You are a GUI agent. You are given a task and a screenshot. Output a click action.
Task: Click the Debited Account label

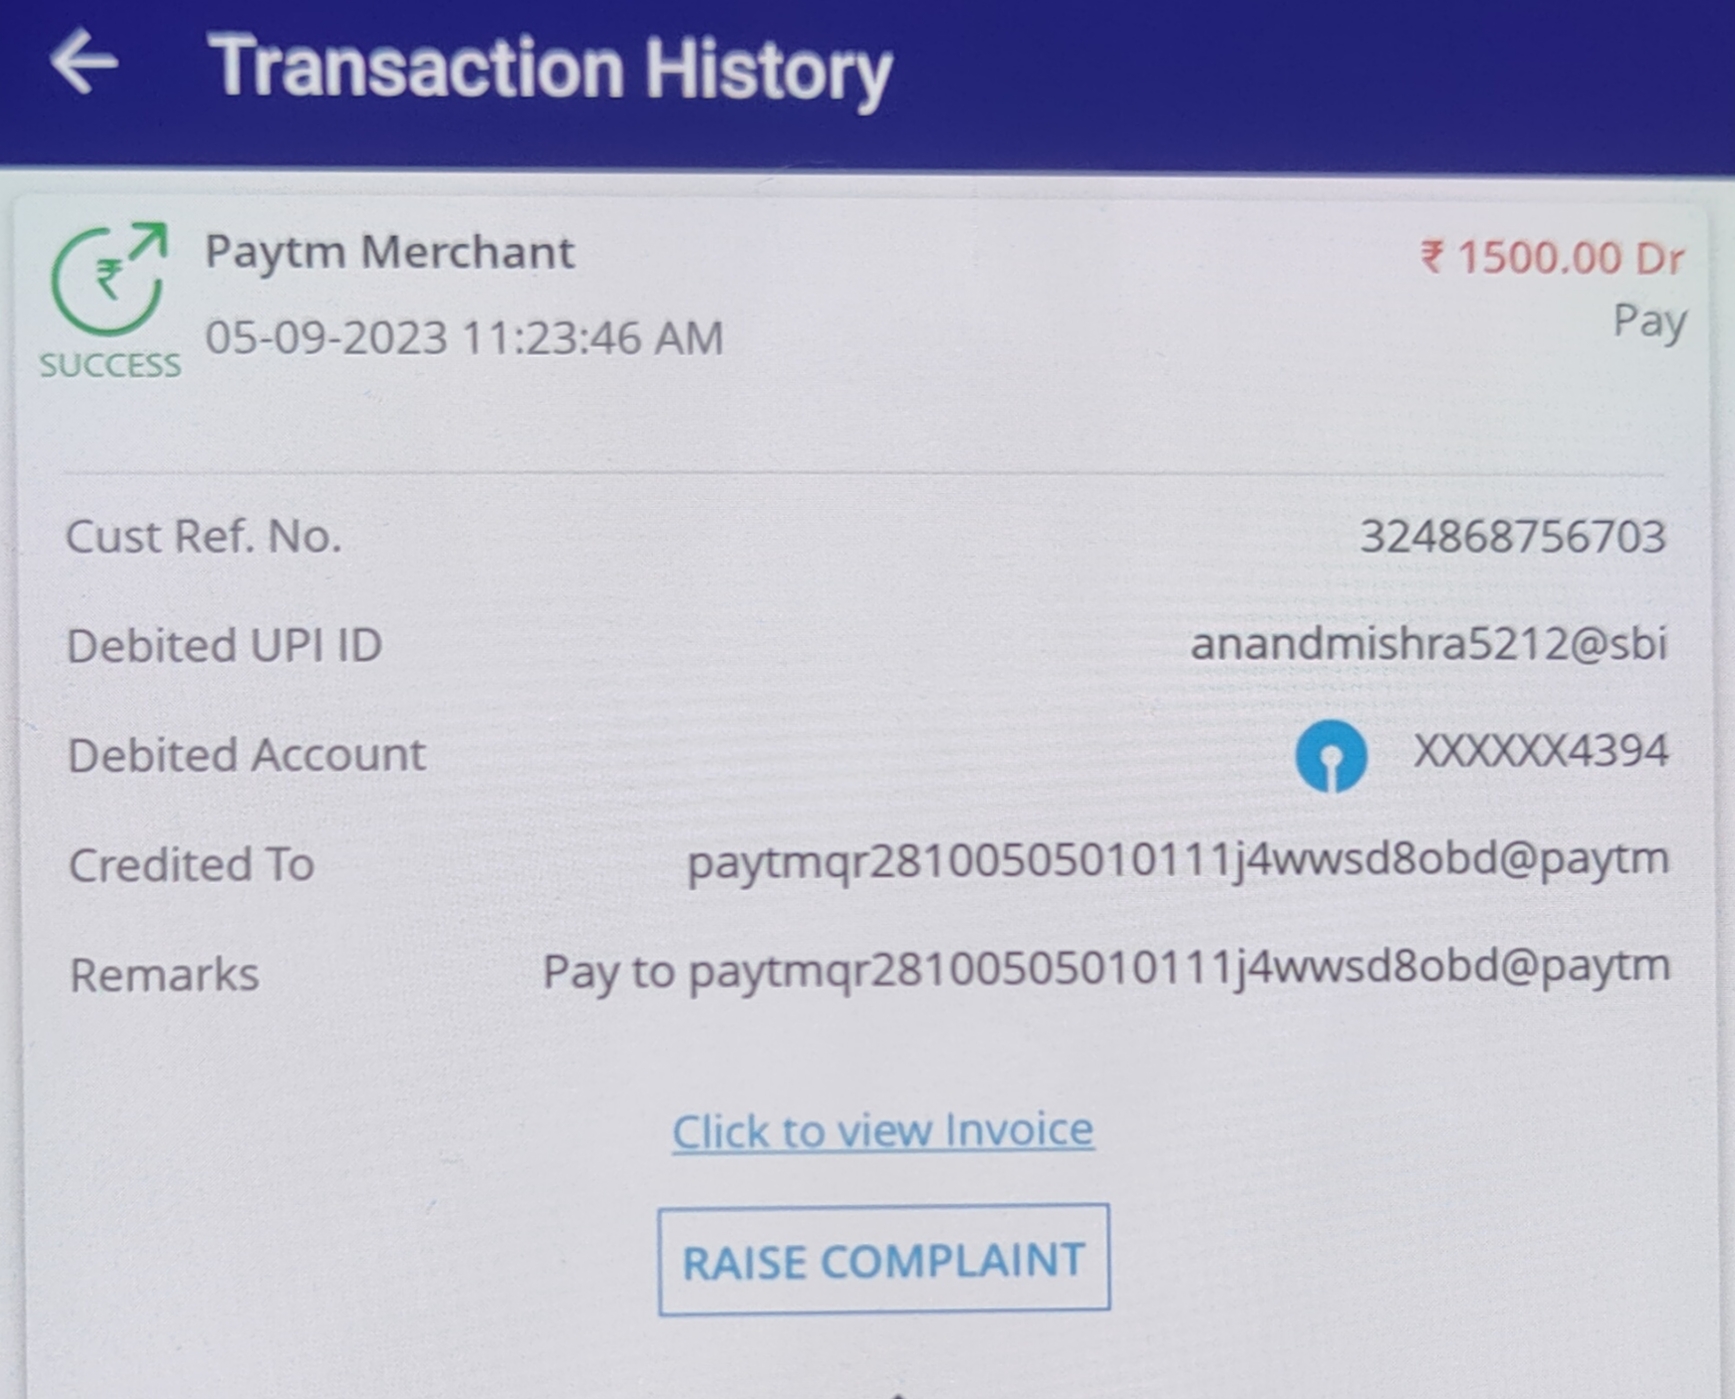[247, 755]
